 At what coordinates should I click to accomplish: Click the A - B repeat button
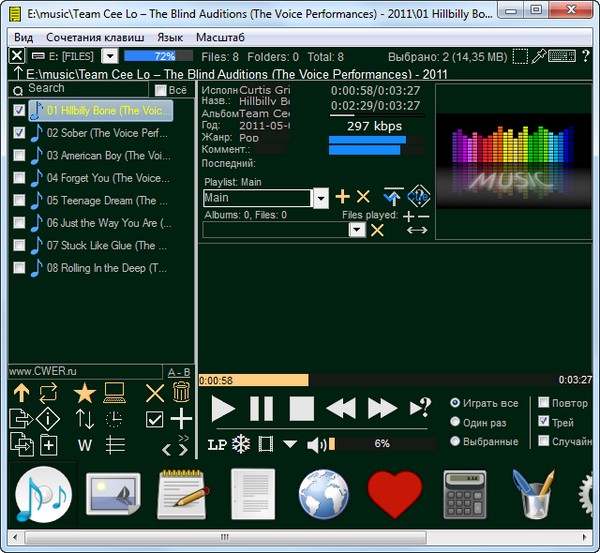pyautogui.click(x=179, y=371)
